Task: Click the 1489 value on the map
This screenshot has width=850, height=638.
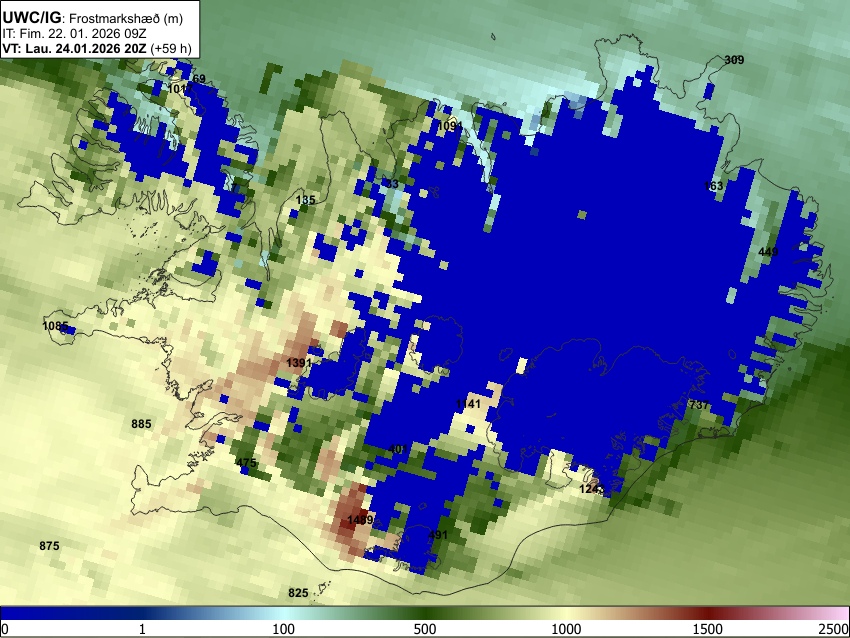Action: [x=360, y=520]
